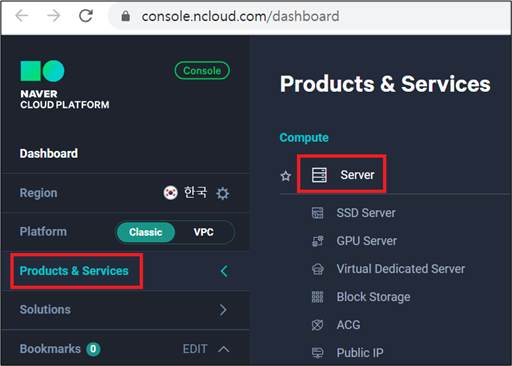Open region settings with the gear icon
This screenshot has height=366, width=512.
point(222,193)
